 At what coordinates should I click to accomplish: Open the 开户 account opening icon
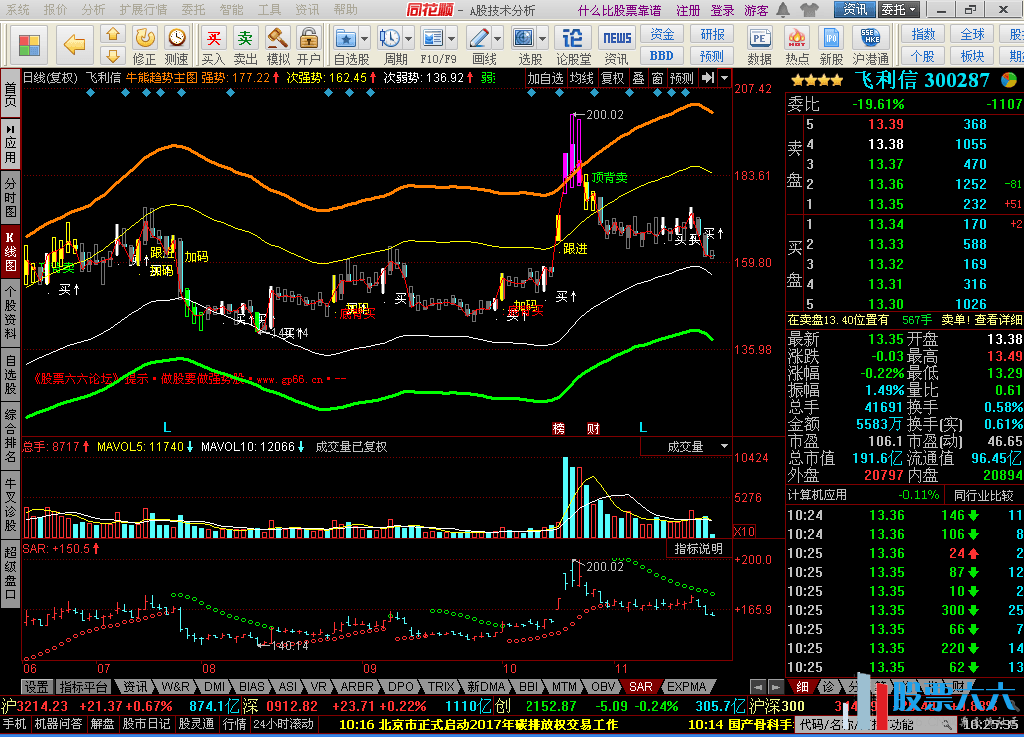pyautogui.click(x=309, y=44)
